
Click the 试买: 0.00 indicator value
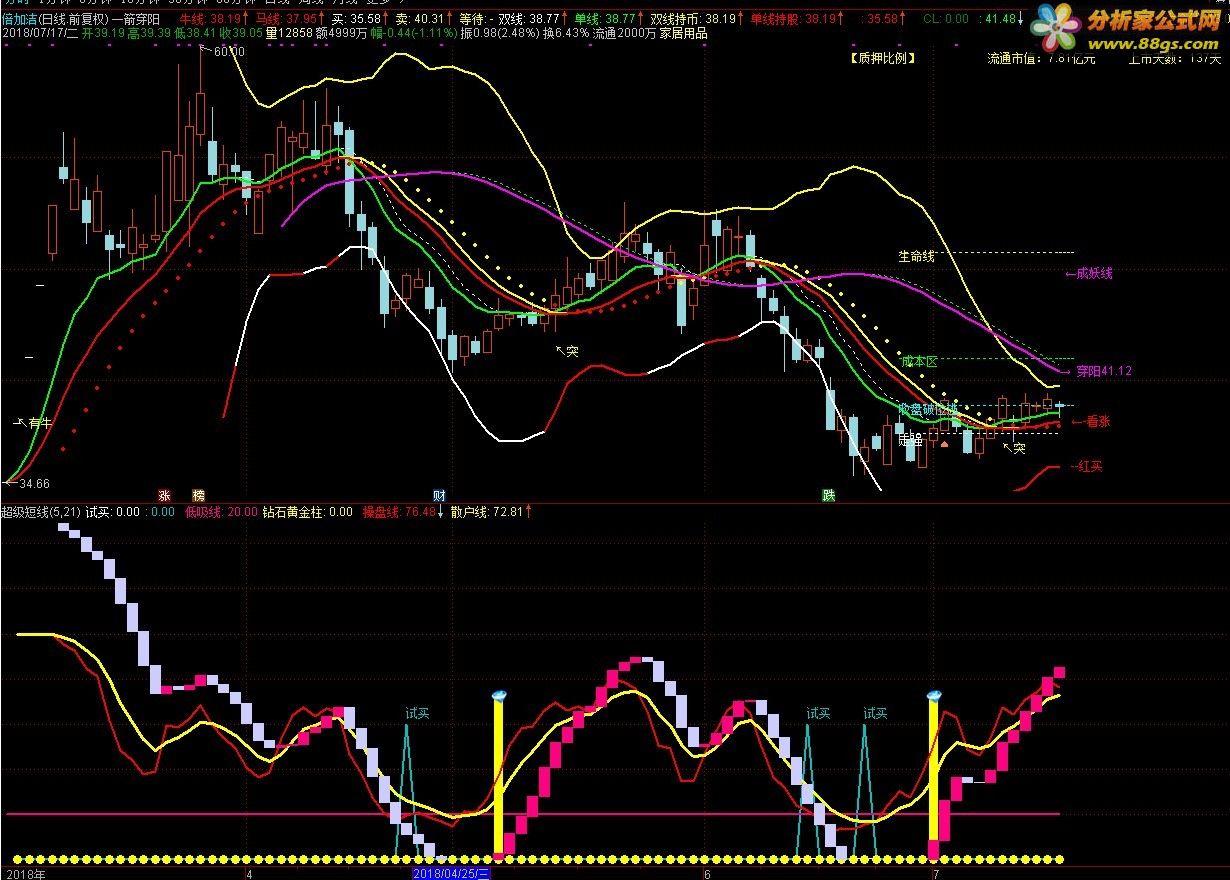coord(112,512)
